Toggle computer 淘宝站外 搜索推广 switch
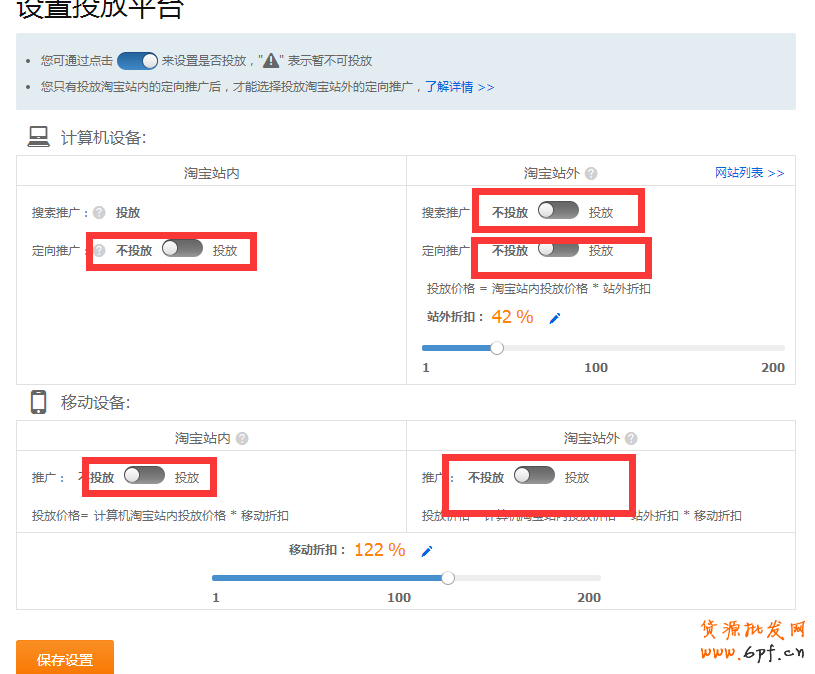Image resolution: width=815 pixels, height=674 pixels. pyautogui.click(x=558, y=211)
